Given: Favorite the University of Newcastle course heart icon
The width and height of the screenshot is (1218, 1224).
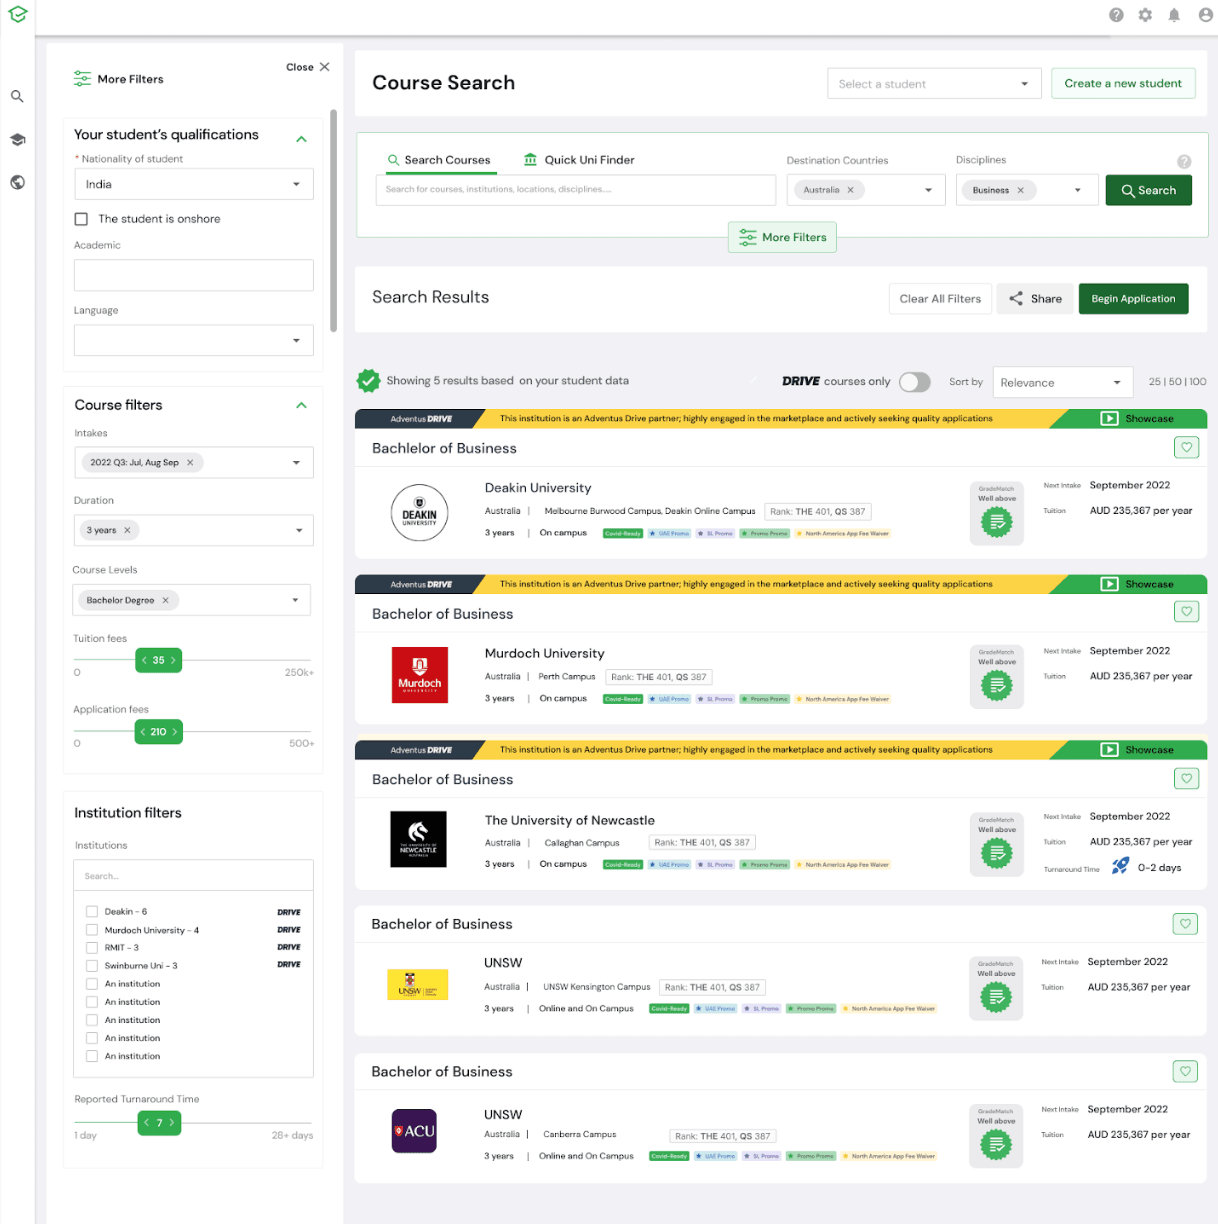Looking at the screenshot, I should [x=1187, y=778].
